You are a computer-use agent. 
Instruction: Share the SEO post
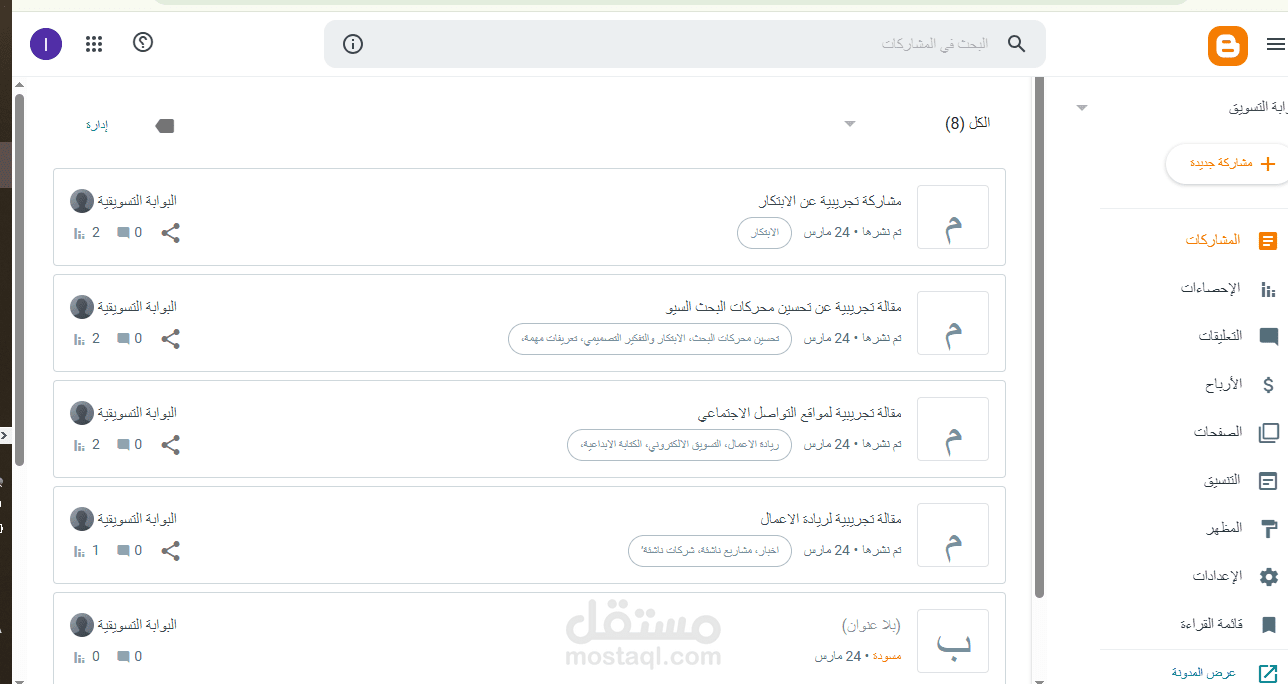[x=171, y=339]
